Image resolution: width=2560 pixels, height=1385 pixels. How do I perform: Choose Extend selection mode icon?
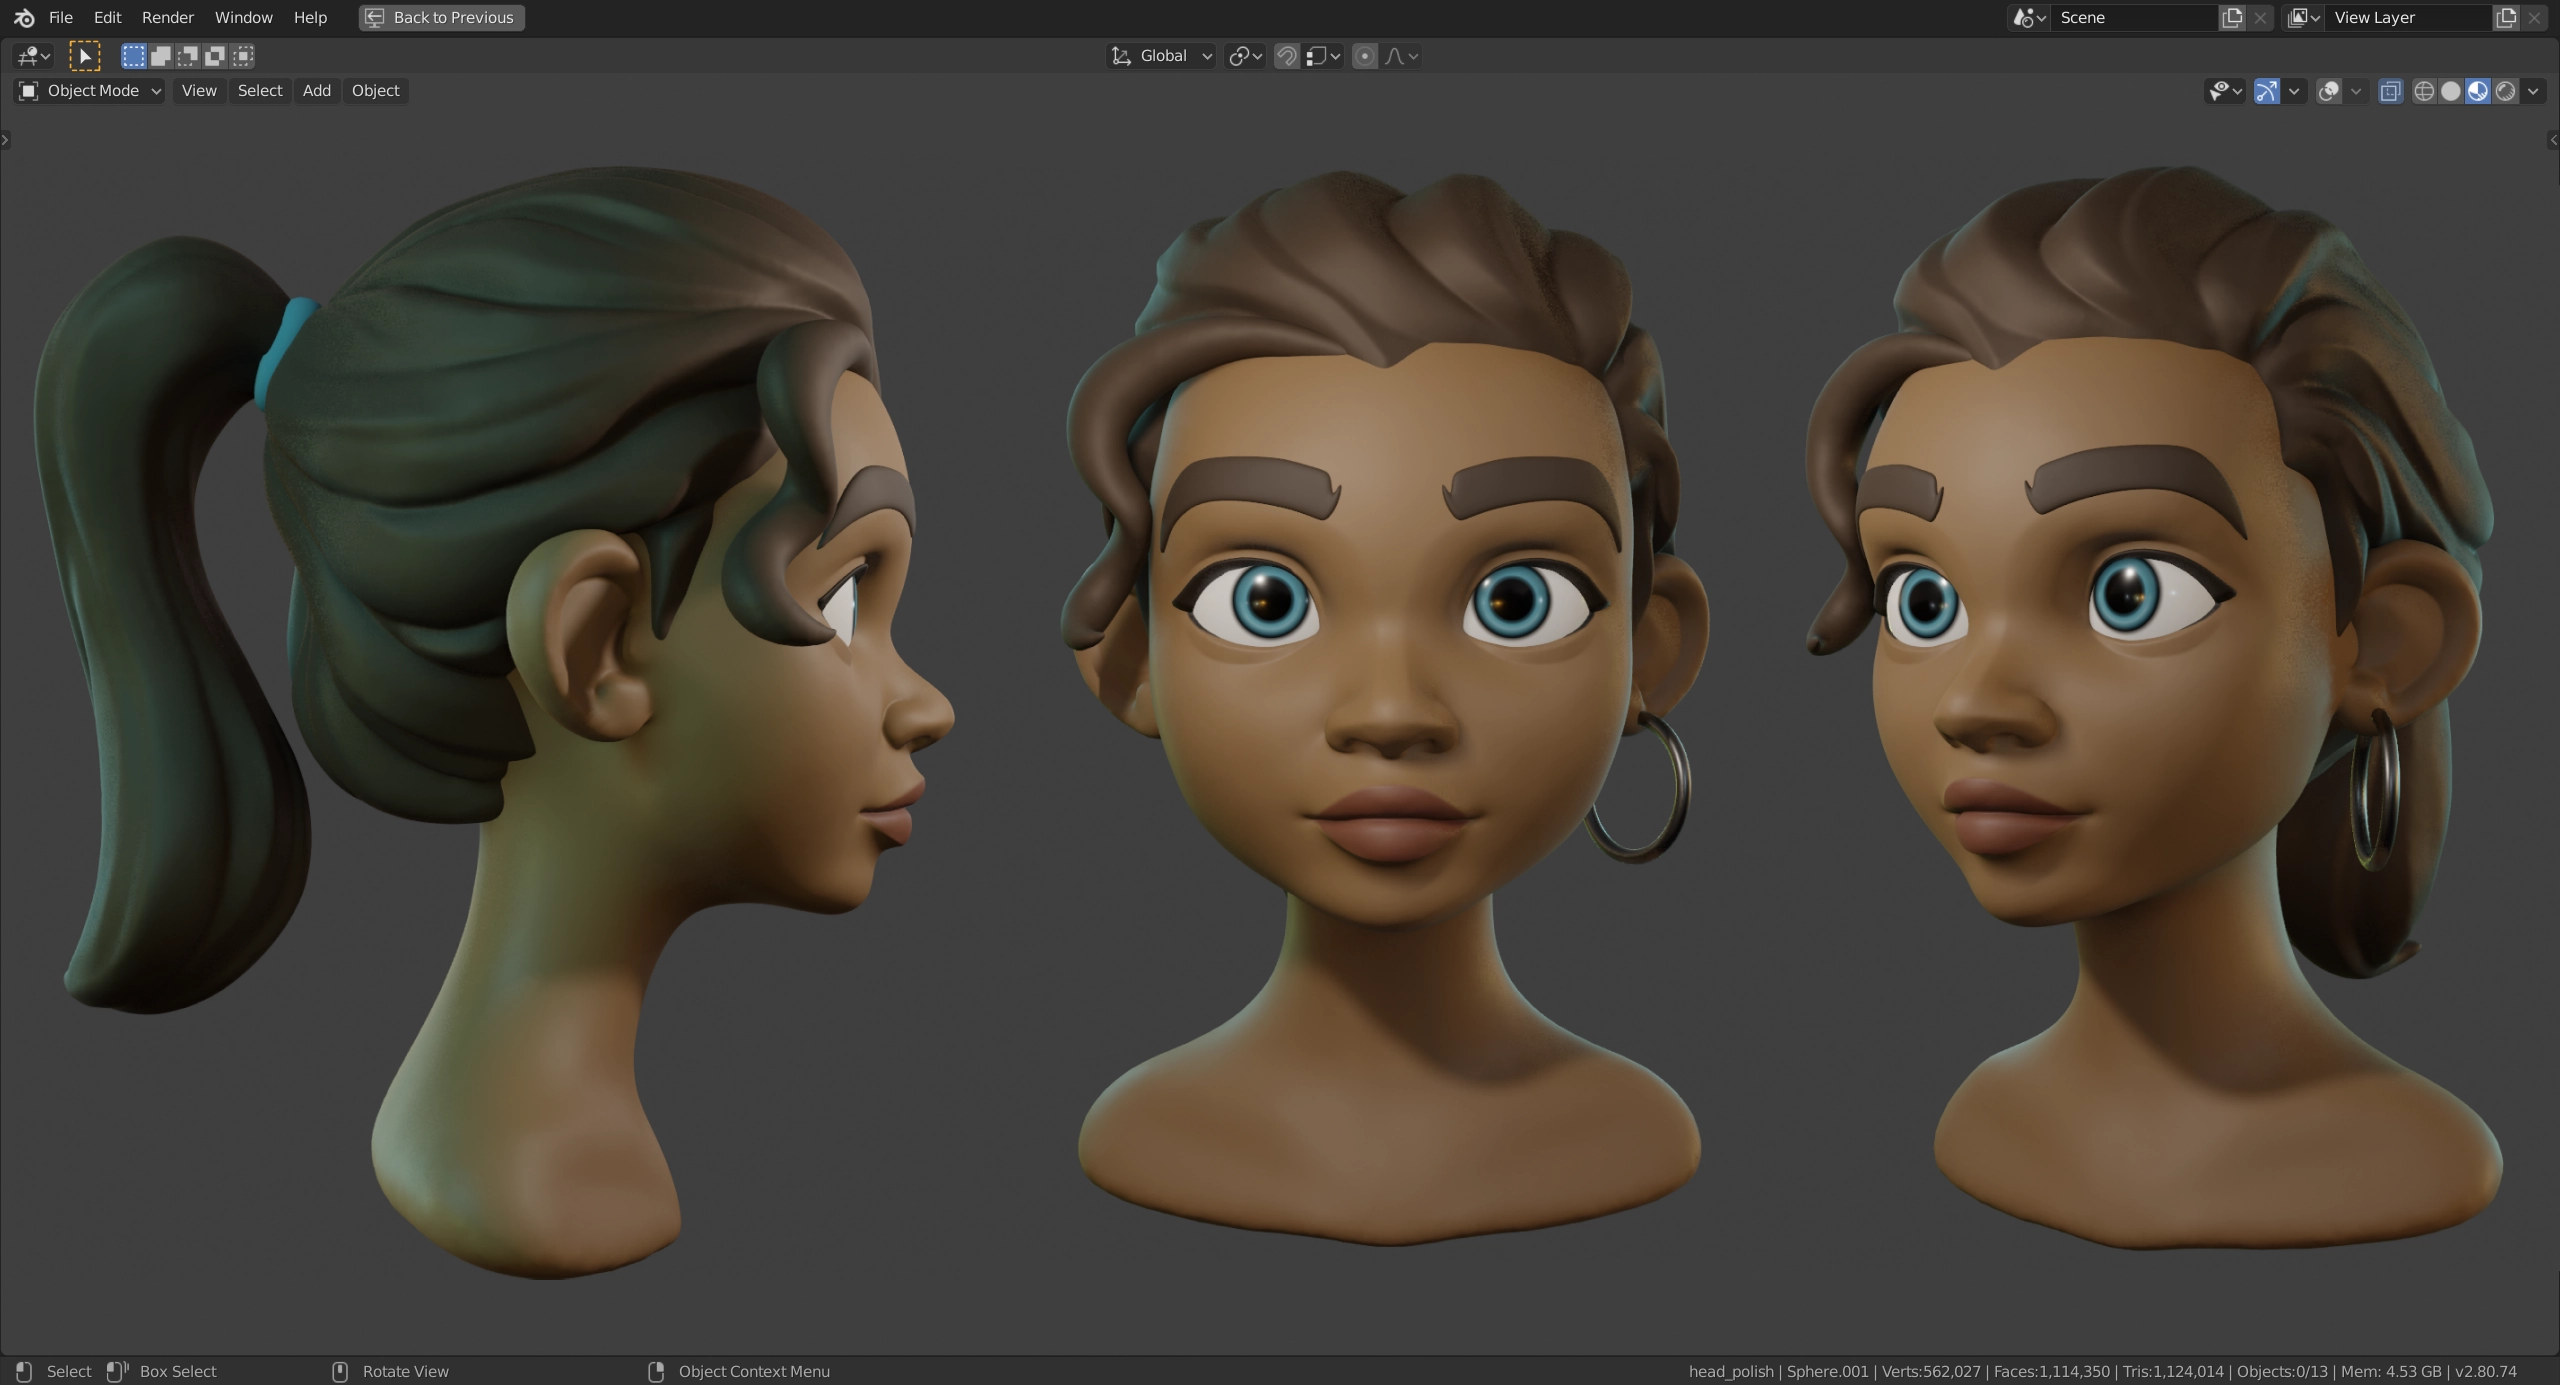[x=161, y=56]
